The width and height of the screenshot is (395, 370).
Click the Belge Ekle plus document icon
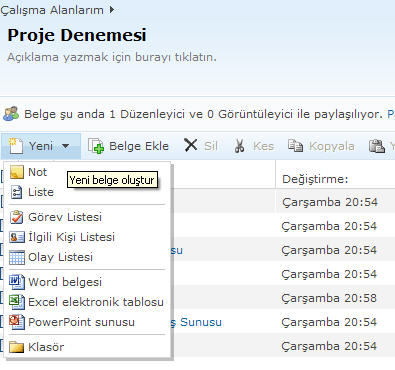click(96, 146)
